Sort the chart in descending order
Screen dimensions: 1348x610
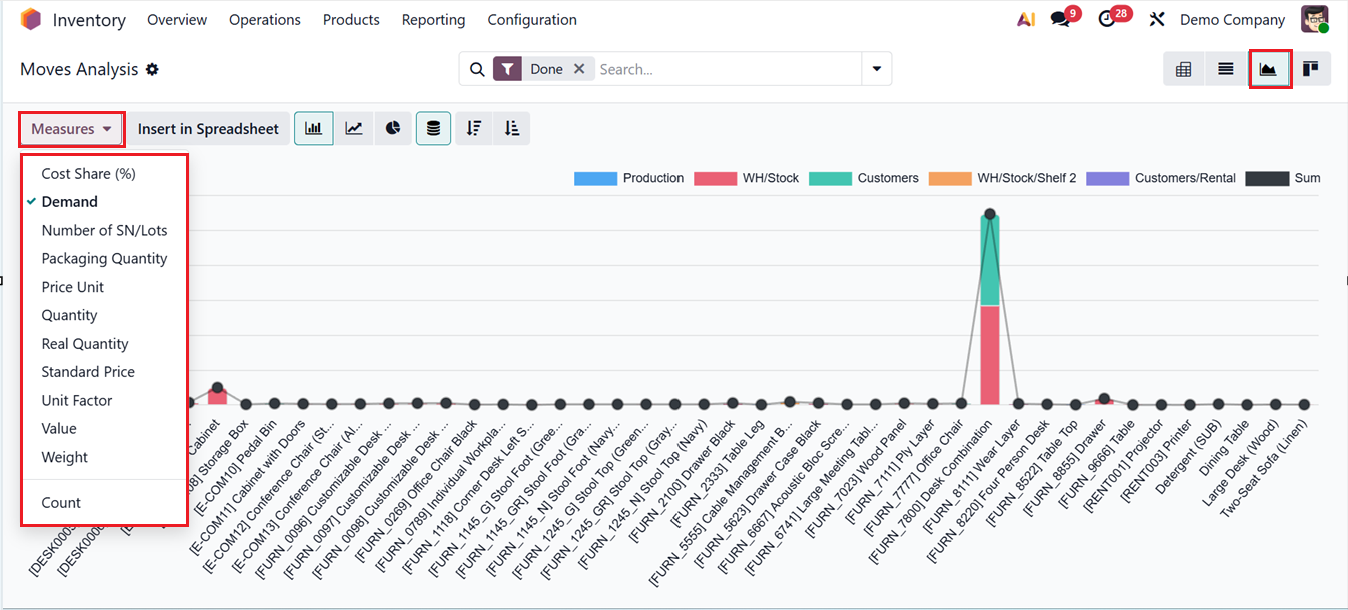pos(473,128)
